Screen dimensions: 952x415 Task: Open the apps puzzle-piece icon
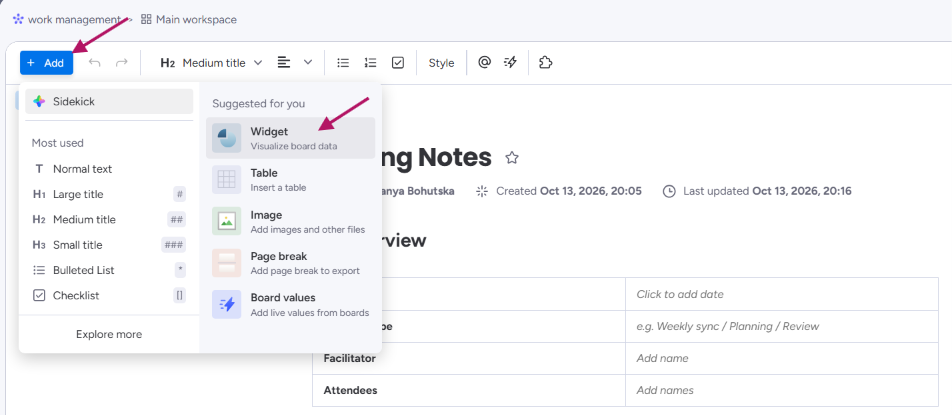pos(545,62)
